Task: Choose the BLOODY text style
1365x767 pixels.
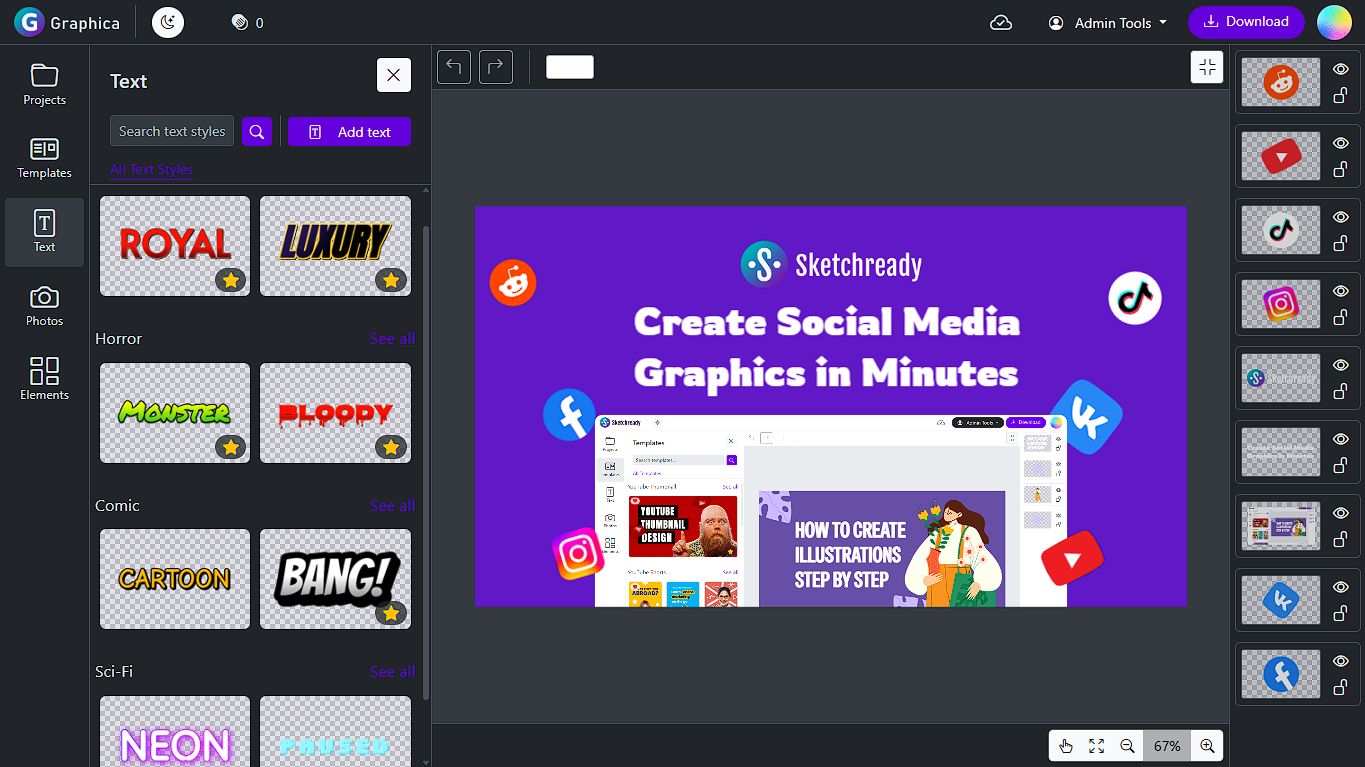Action: 335,412
